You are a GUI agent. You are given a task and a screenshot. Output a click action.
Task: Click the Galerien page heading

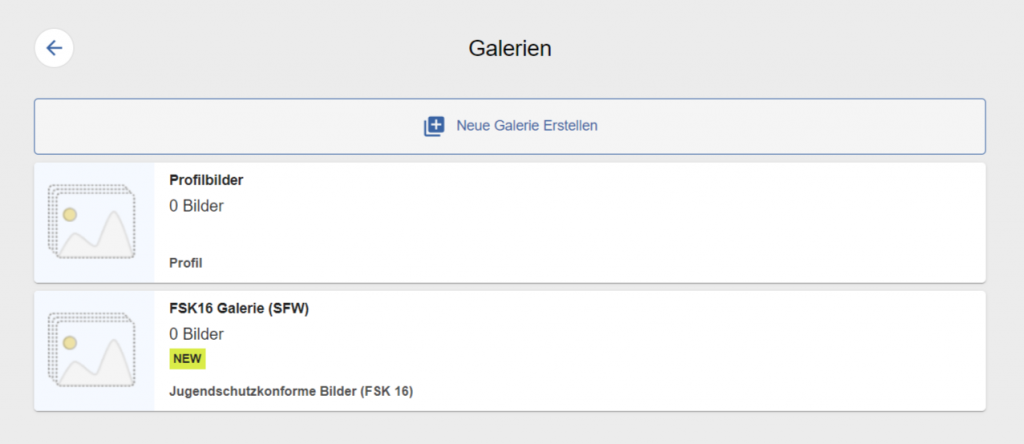click(x=510, y=48)
